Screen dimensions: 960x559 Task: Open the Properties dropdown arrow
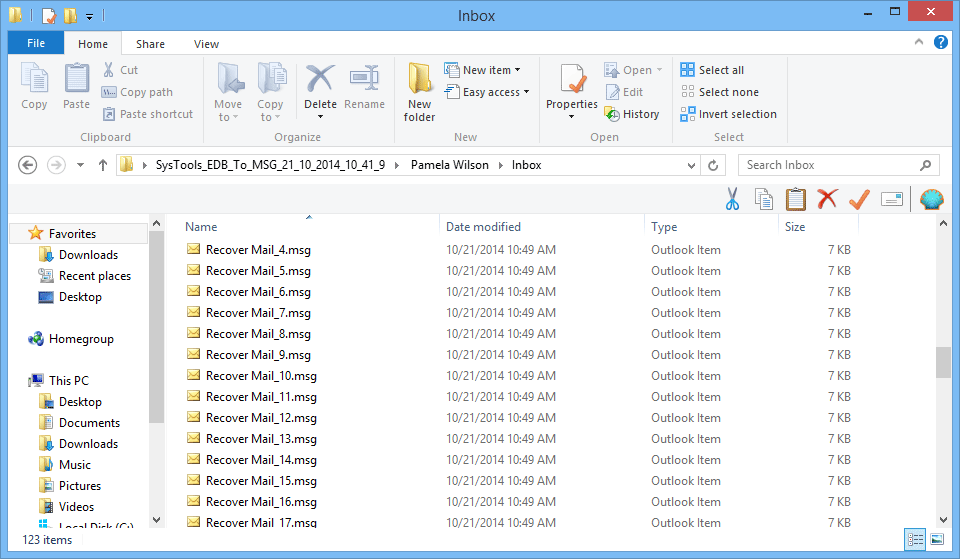pos(571,117)
